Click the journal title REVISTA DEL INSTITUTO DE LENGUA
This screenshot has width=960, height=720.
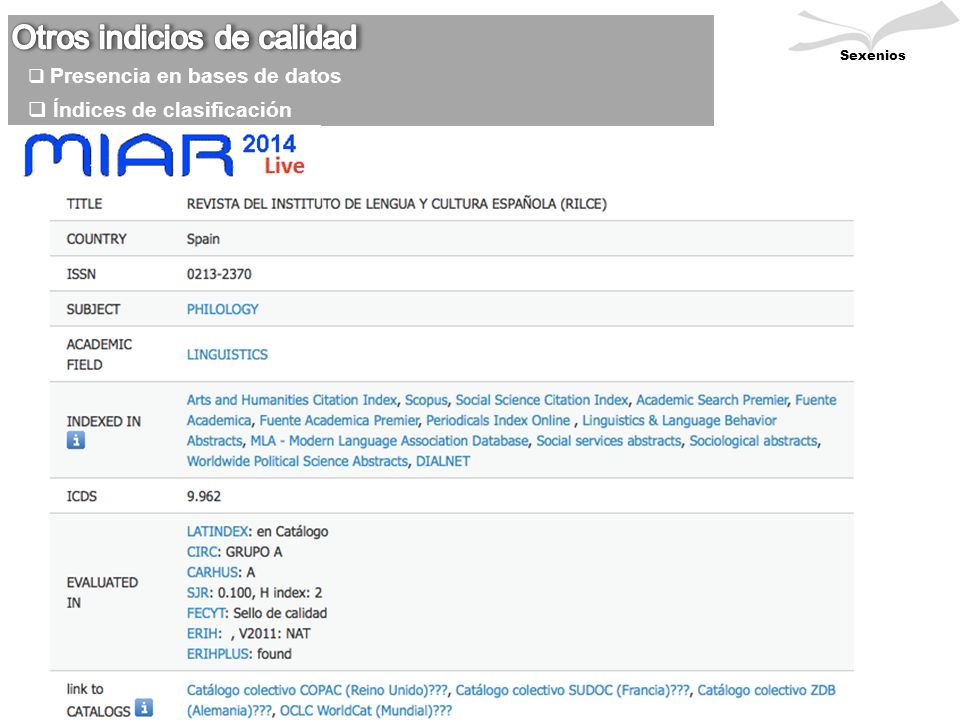(x=397, y=204)
